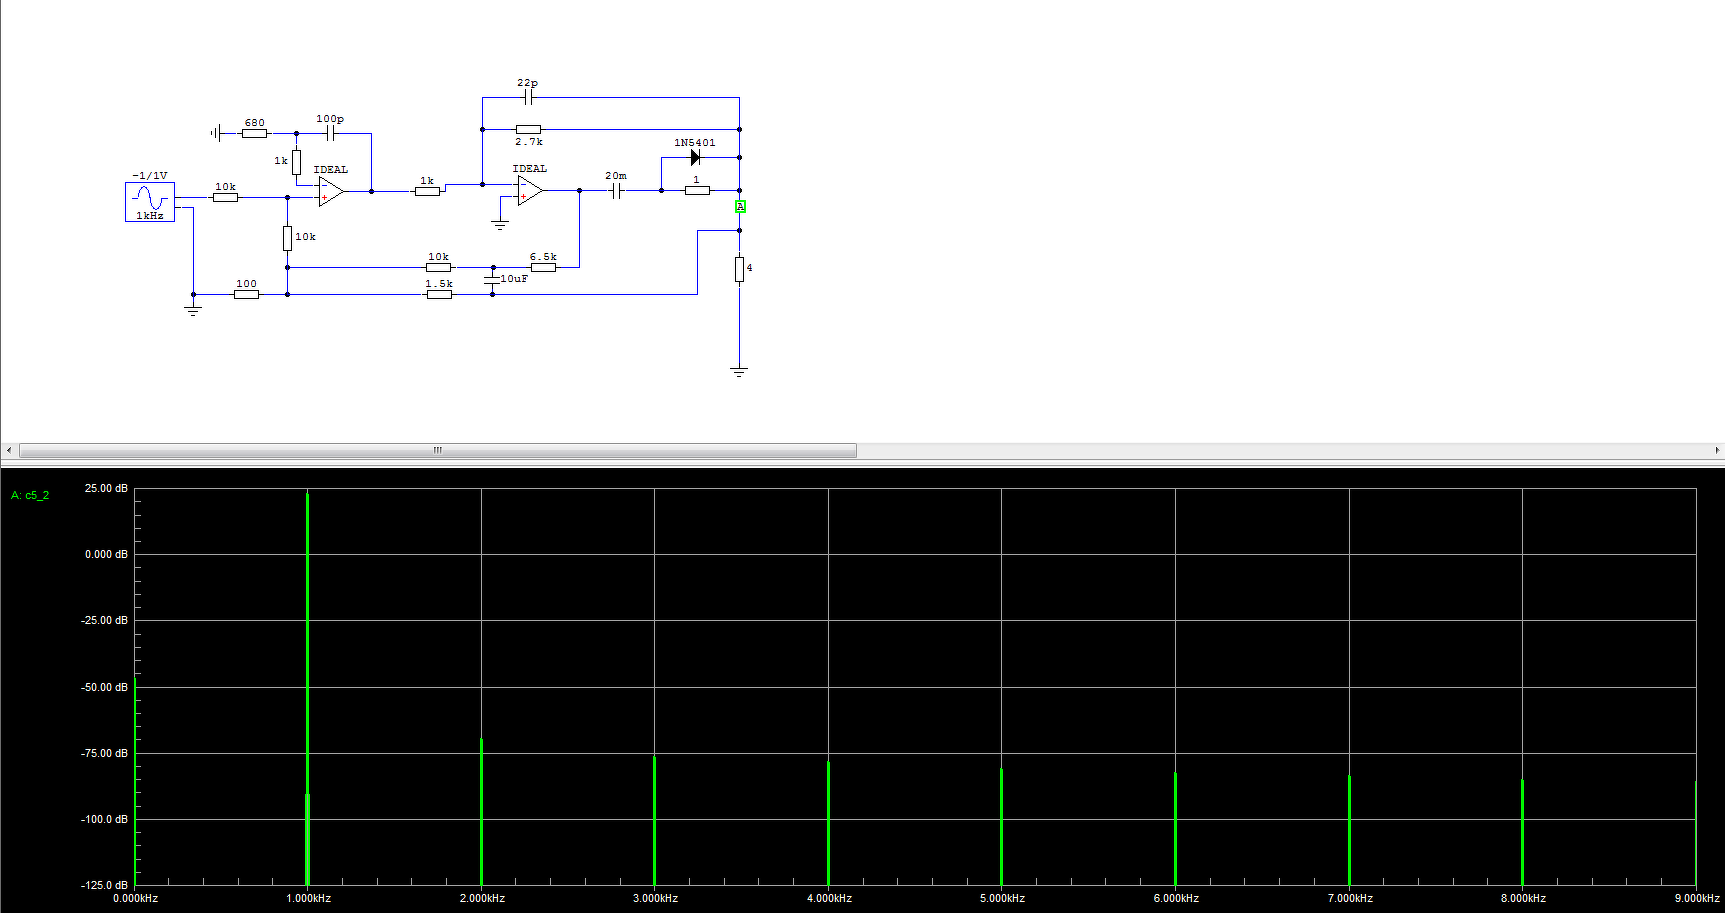Click the -50.00 dB axis label
Image resolution: width=1725 pixels, height=913 pixels.
point(105,687)
